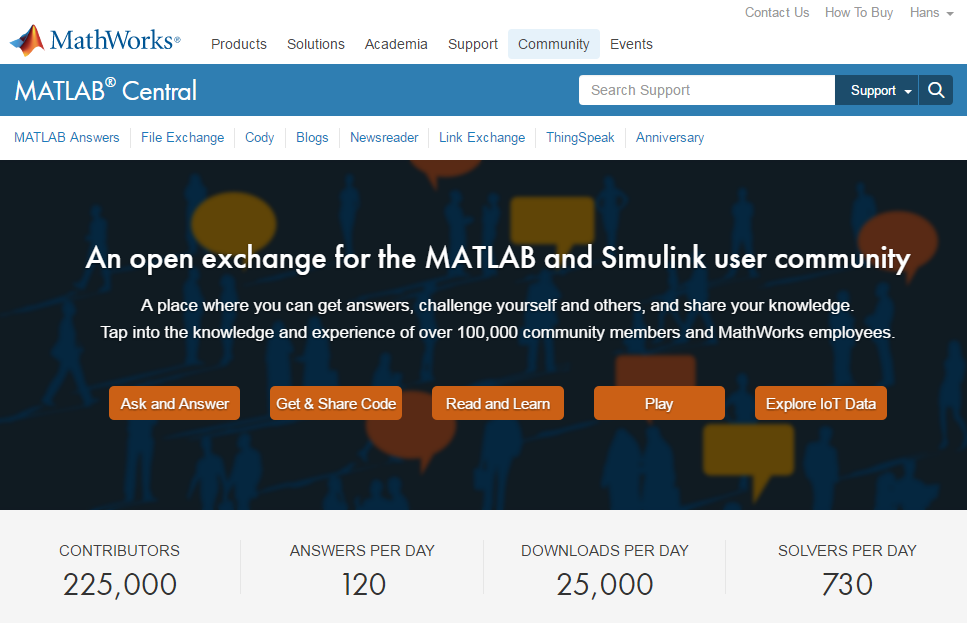
Task: Open the How To Buy link
Action: (859, 13)
